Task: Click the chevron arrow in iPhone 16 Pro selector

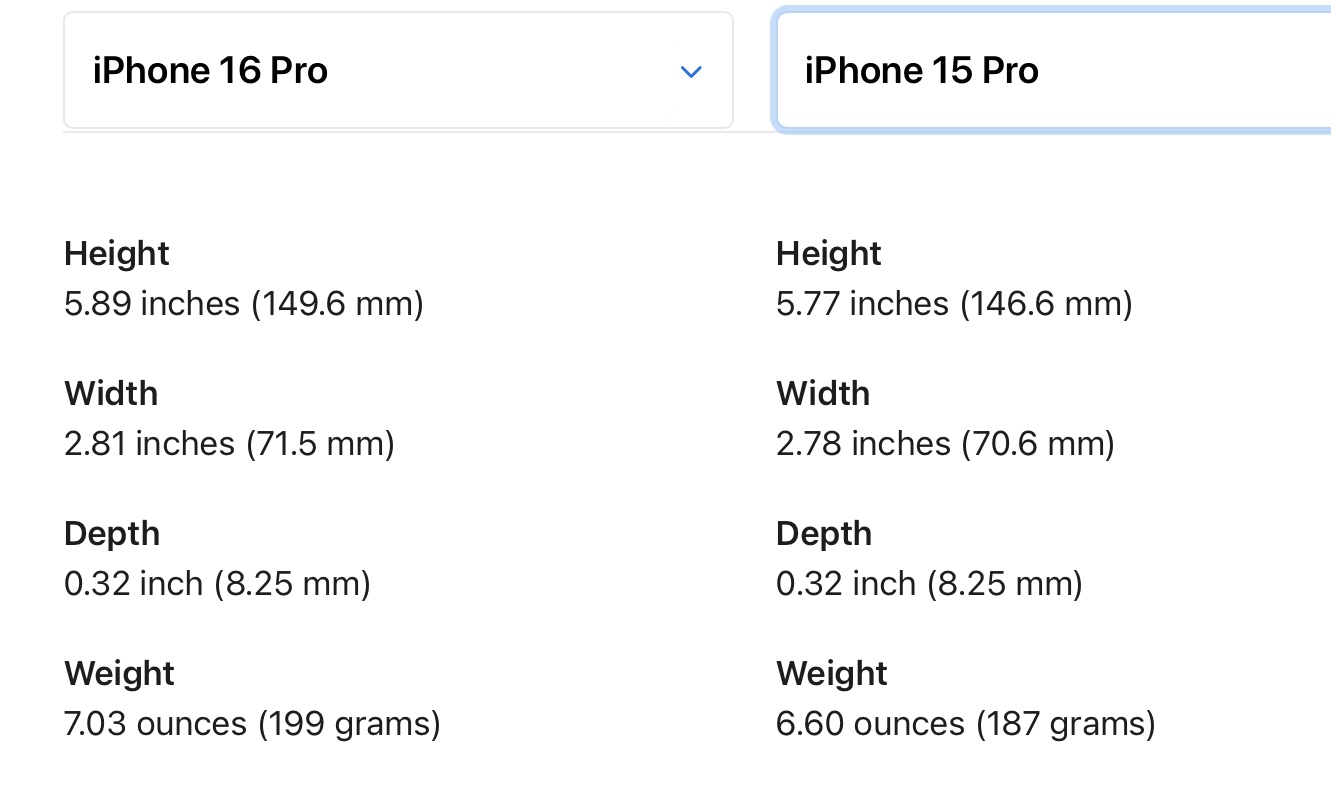Action: [x=690, y=72]
